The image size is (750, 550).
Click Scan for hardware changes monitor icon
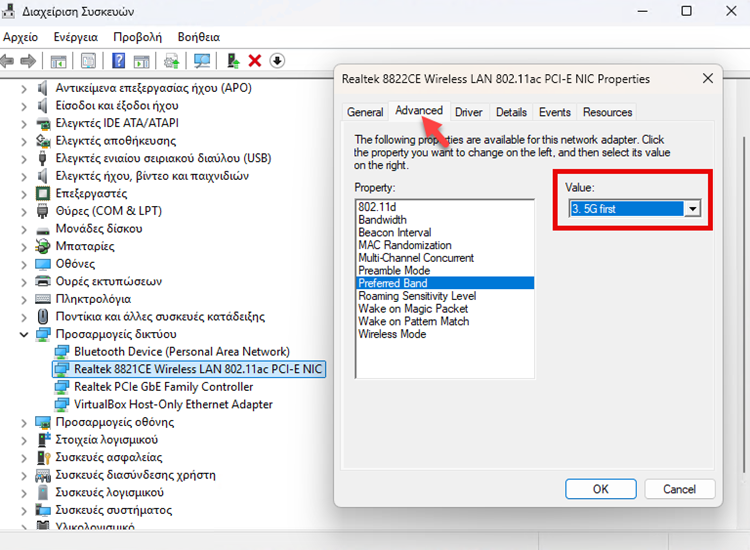tap(203, 61)
